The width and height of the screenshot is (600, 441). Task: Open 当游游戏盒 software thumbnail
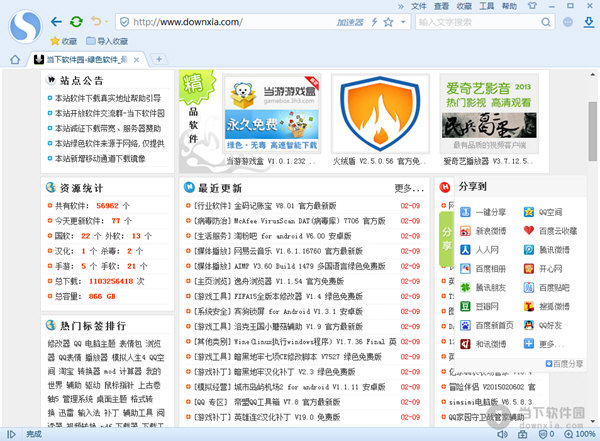[271, 113]
